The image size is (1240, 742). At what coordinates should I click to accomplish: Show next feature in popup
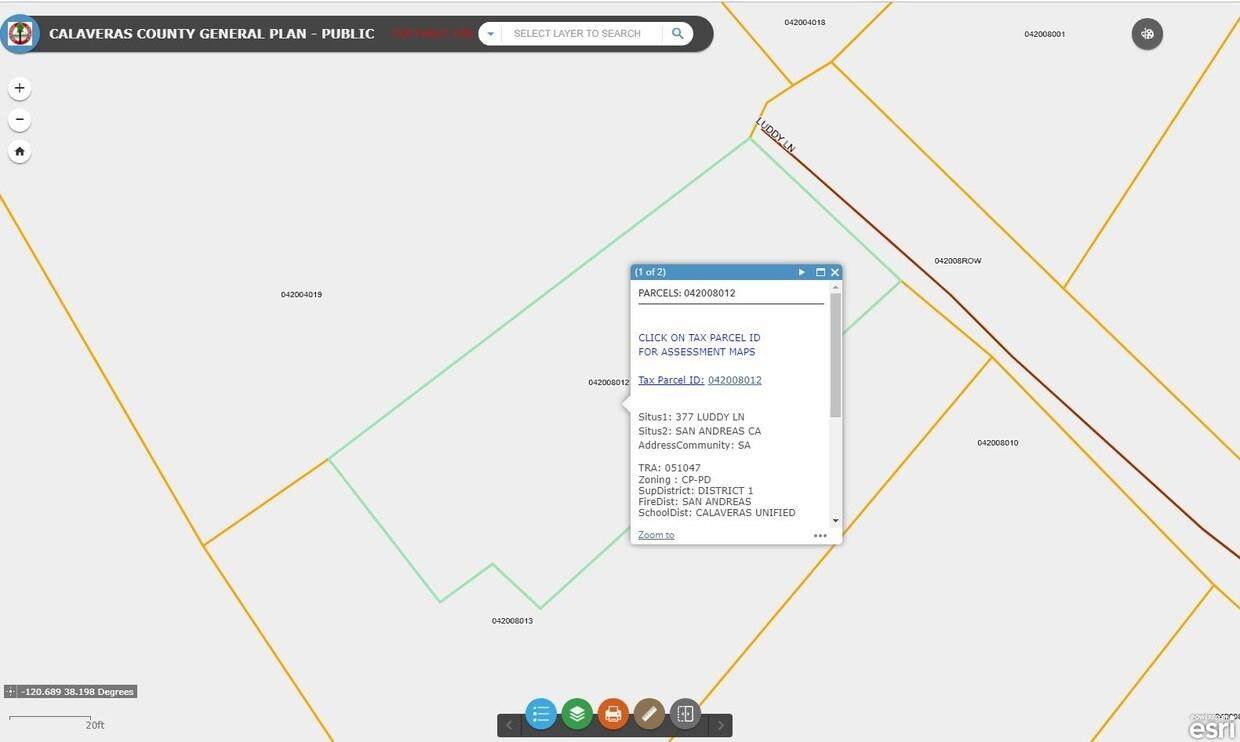click(x=802, y=272)
